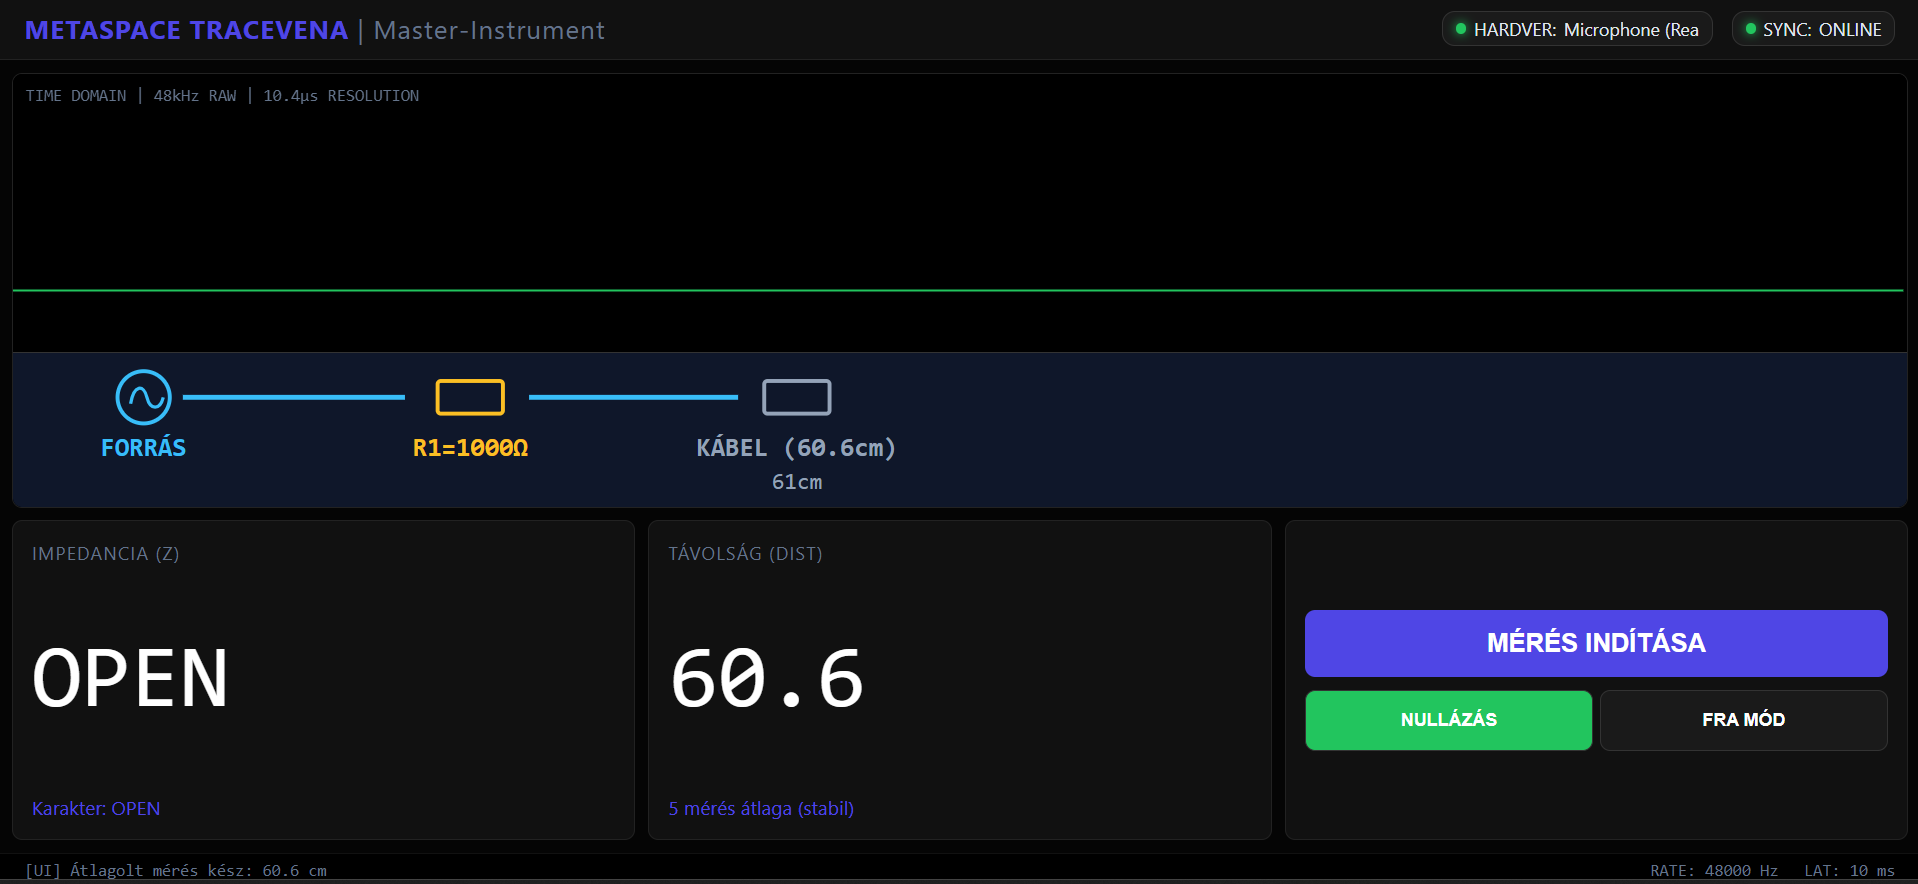Click the 60.6 distance value
The image size is (1918, 884).
pyautogui.click(x=766, y=679)
